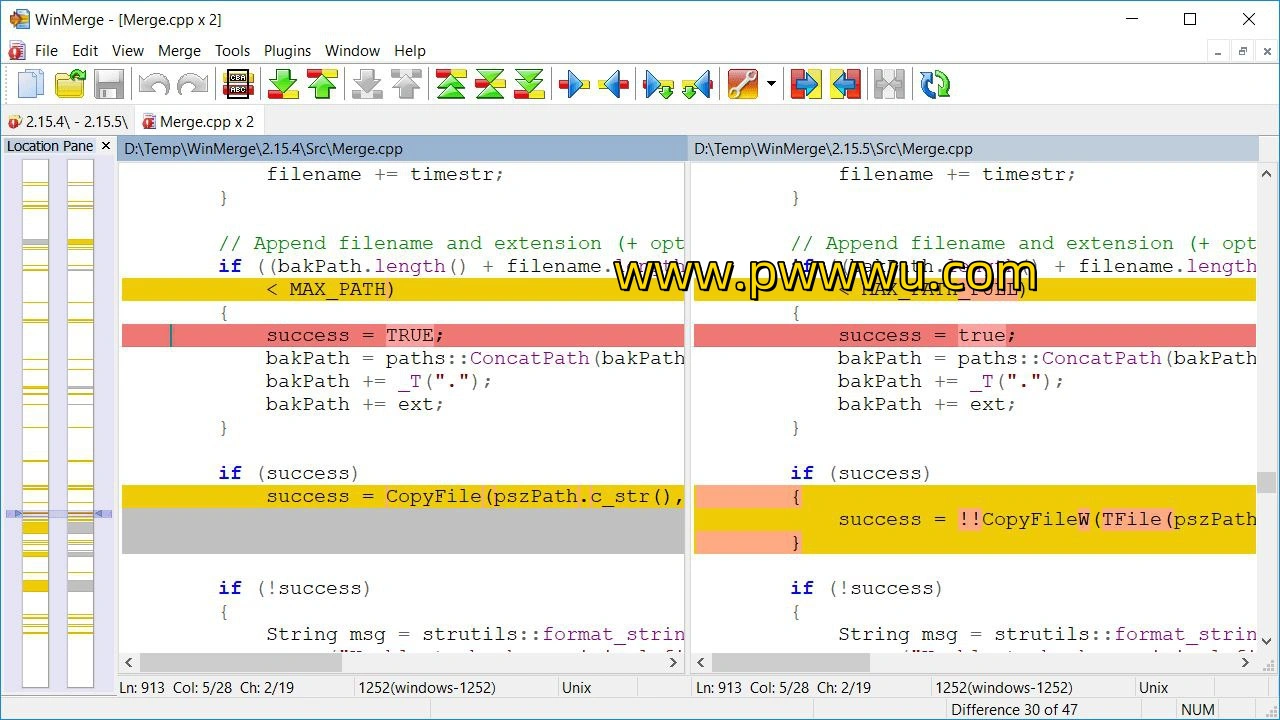Open files with the folder icon

70,84
